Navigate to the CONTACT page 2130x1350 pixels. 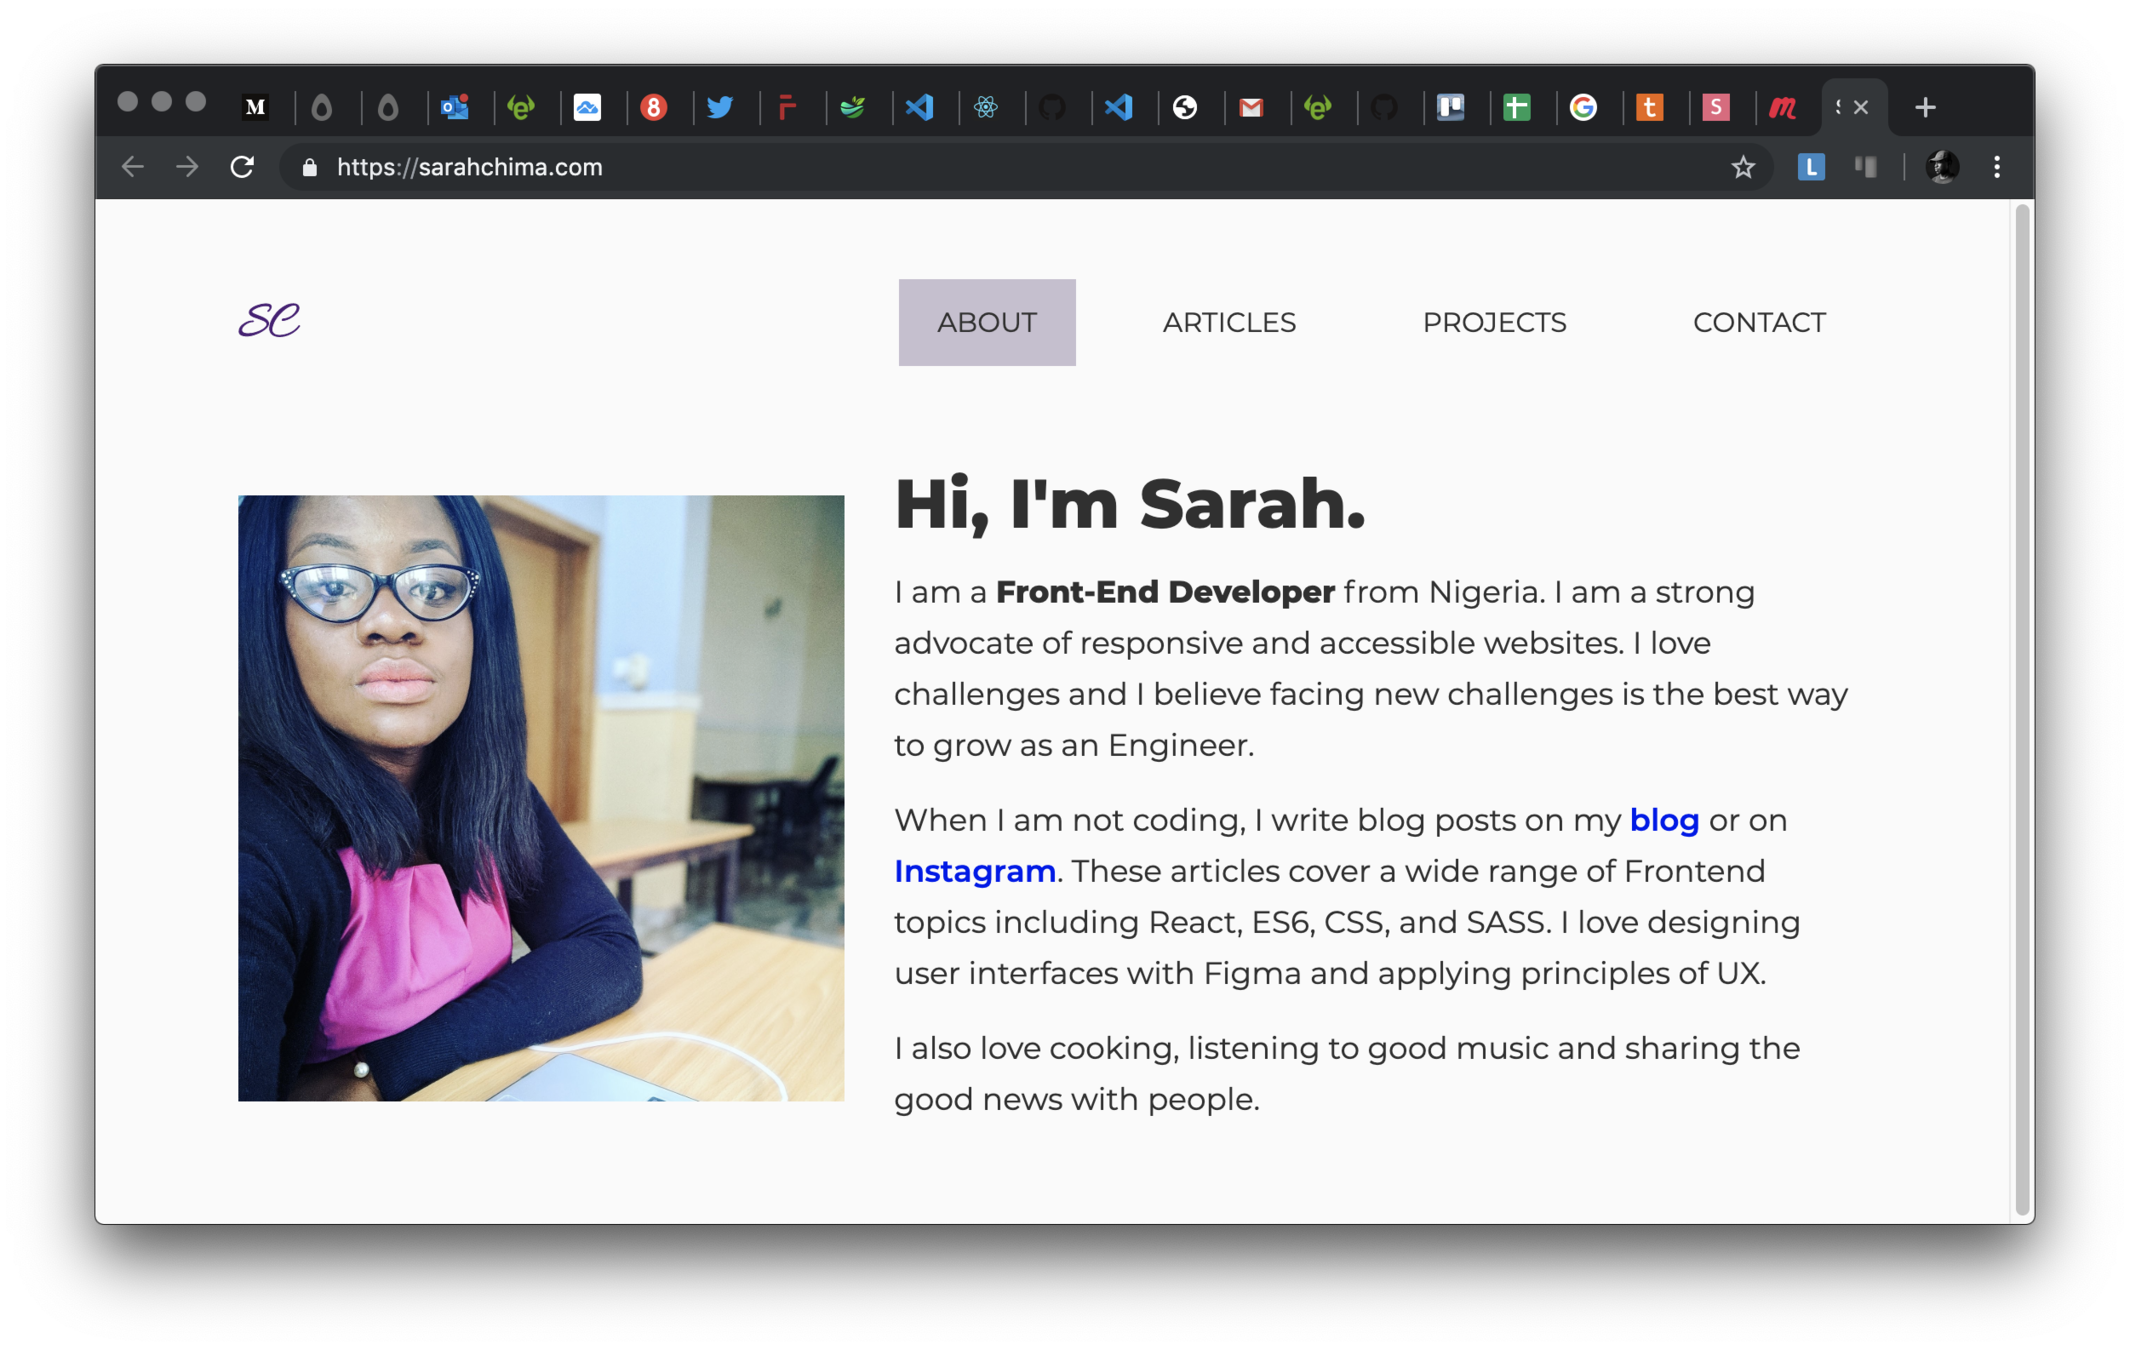pos(1759,322)
